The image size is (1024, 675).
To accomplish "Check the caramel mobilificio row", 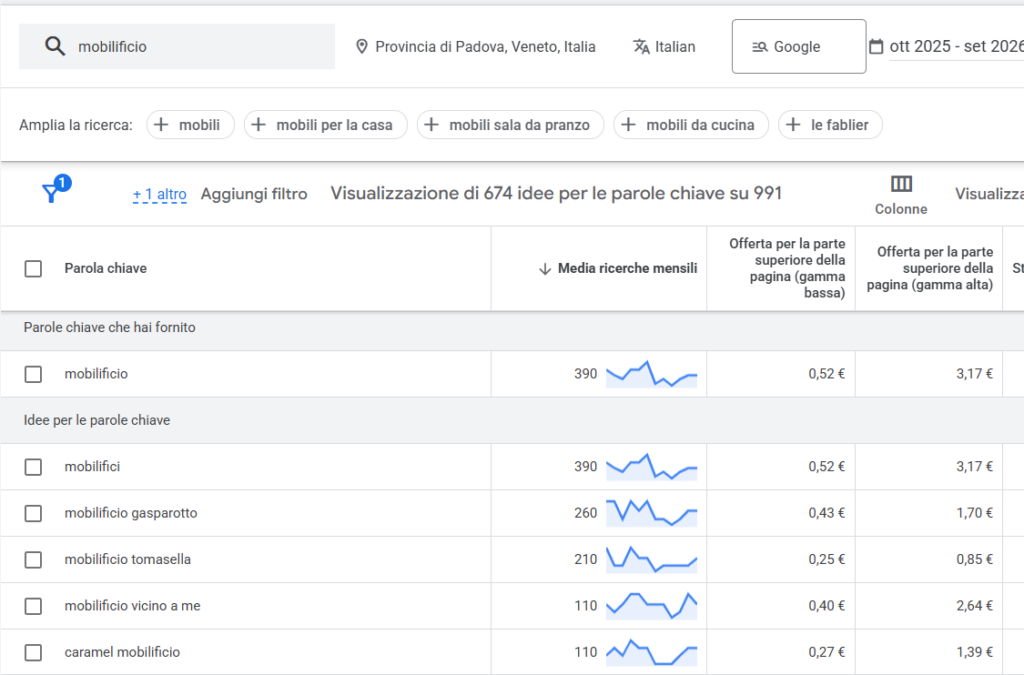I will (x=33, y=652).
